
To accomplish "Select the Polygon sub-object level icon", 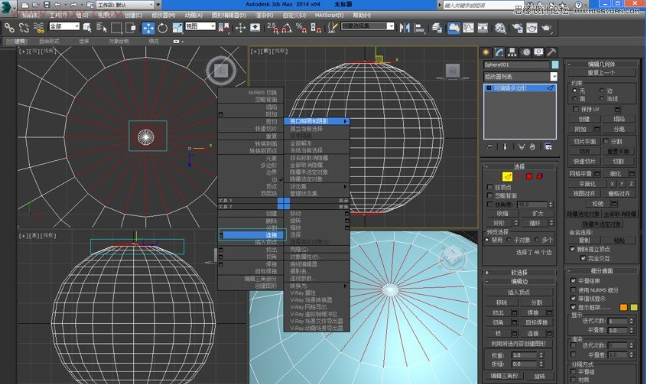I will tap(529, 176).
